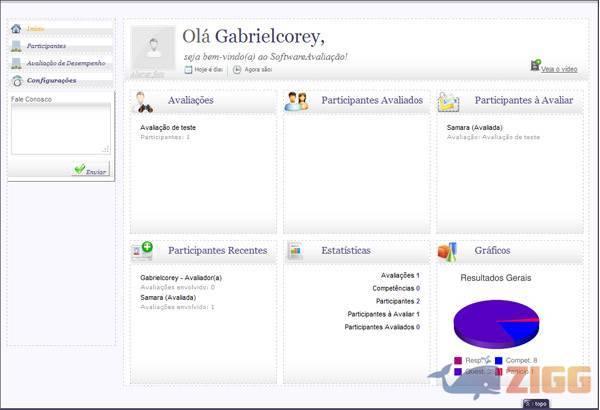Click the purple Quest legend swatch
The width and height of the screenshot is (600, 410).
click(x=458, y=372)
